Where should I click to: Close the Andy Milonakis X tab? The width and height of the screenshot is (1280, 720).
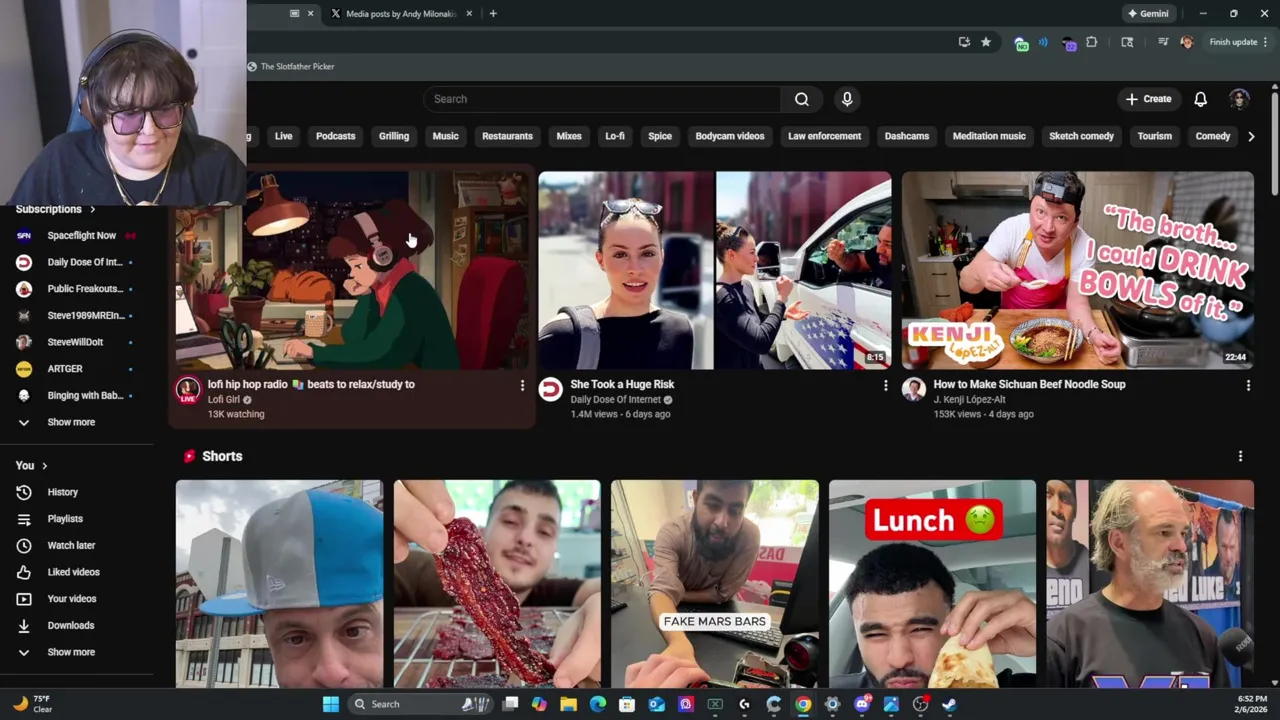click(468, 14)
